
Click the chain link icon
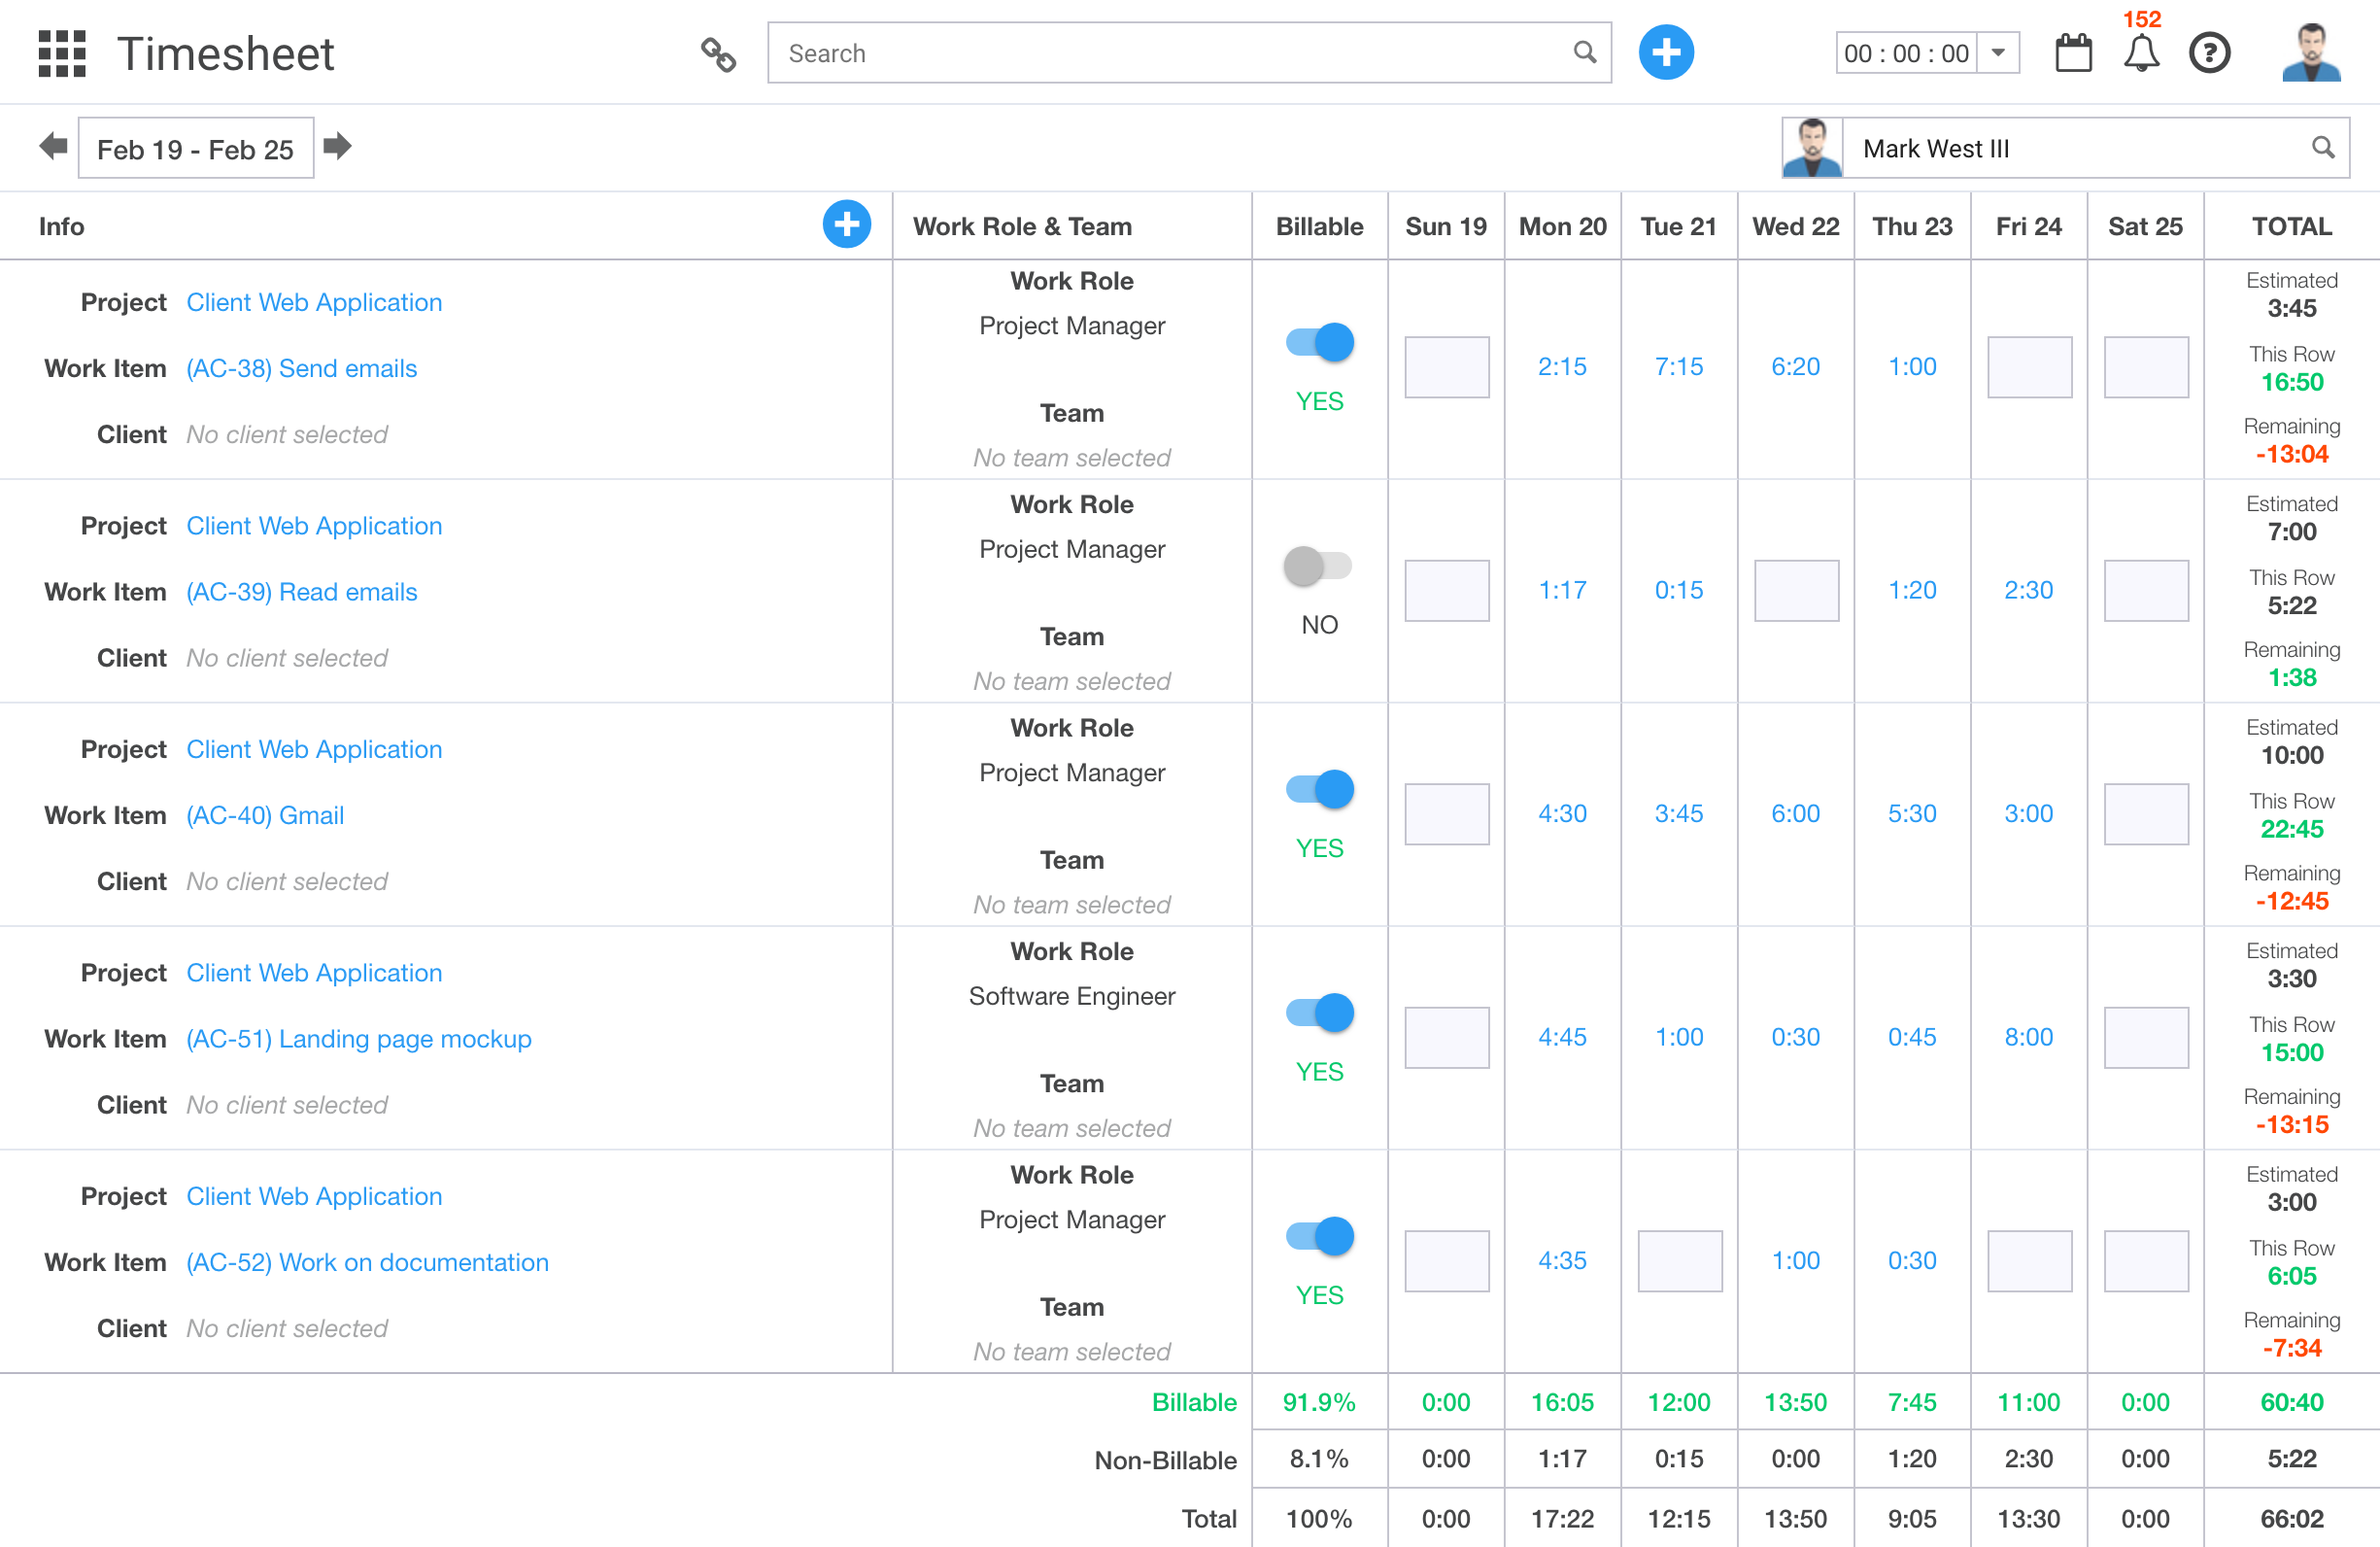pyautogui.click(x=718, y=54)
